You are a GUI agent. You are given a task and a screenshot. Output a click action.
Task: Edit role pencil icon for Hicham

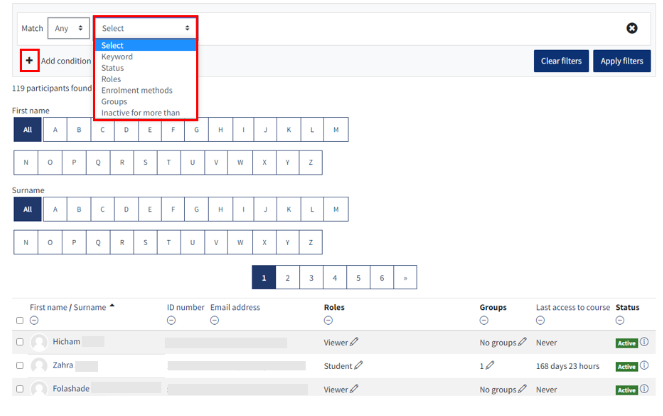354,342
